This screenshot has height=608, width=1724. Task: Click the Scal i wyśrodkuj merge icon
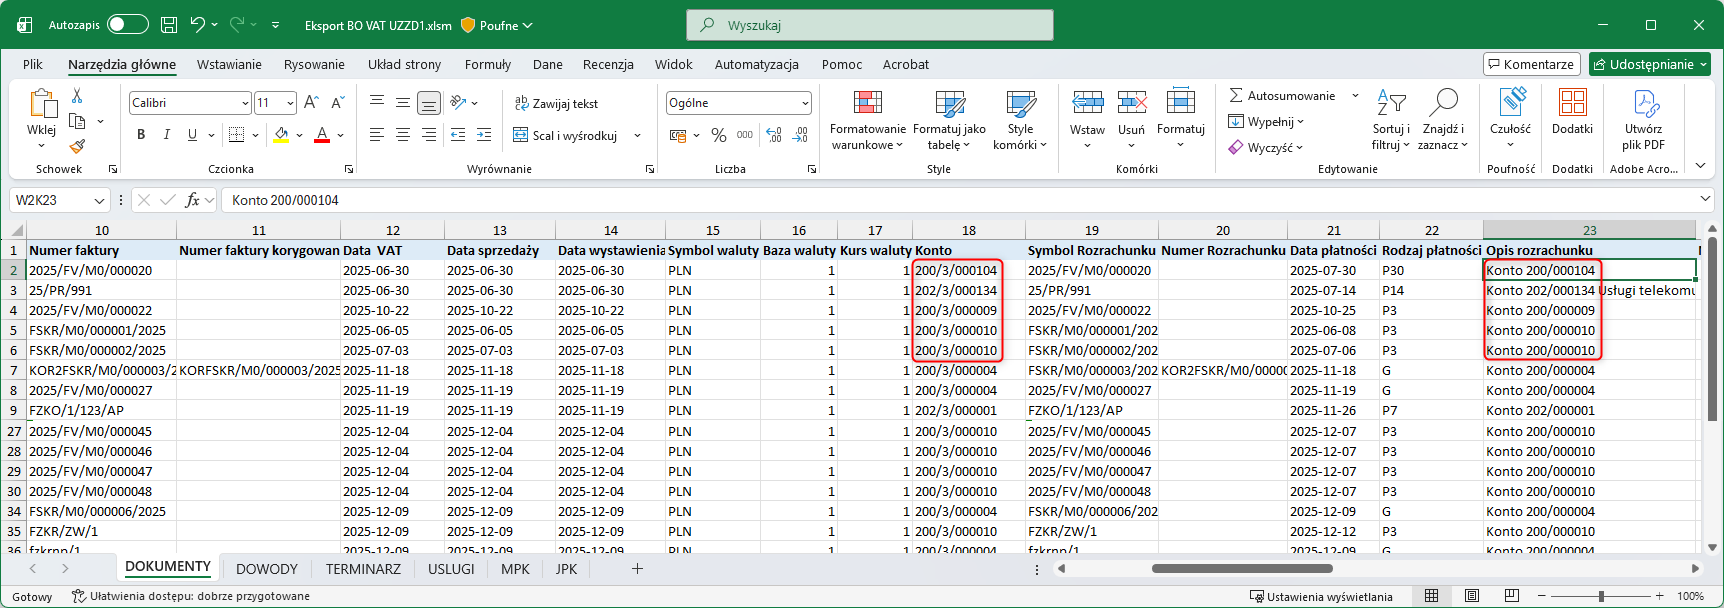coord(521,135)
